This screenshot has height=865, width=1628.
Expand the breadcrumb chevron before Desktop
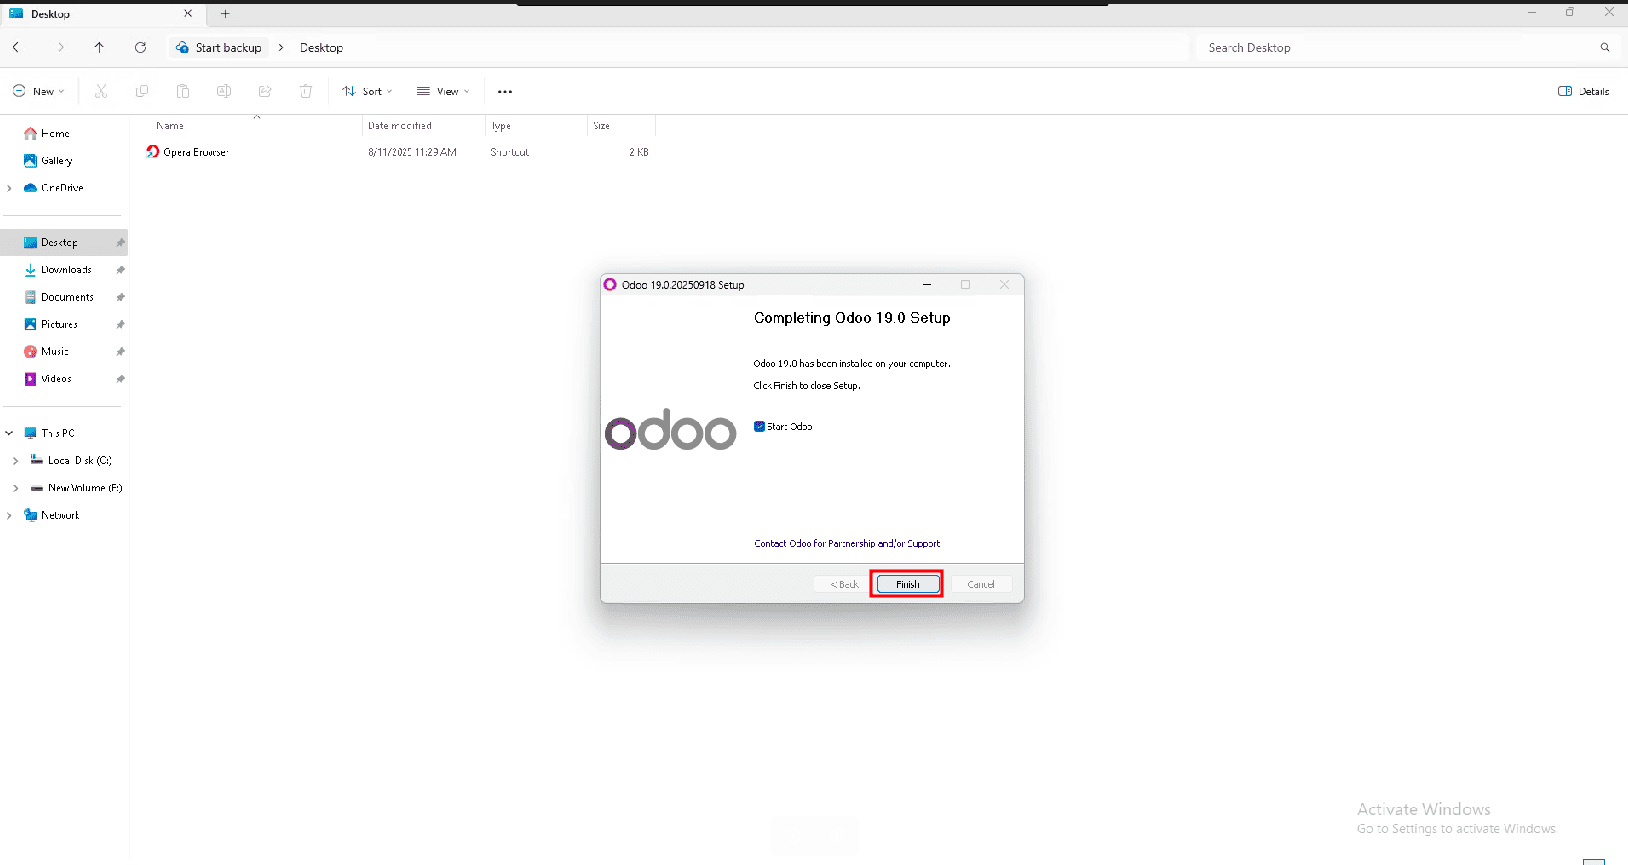point(281,47)
